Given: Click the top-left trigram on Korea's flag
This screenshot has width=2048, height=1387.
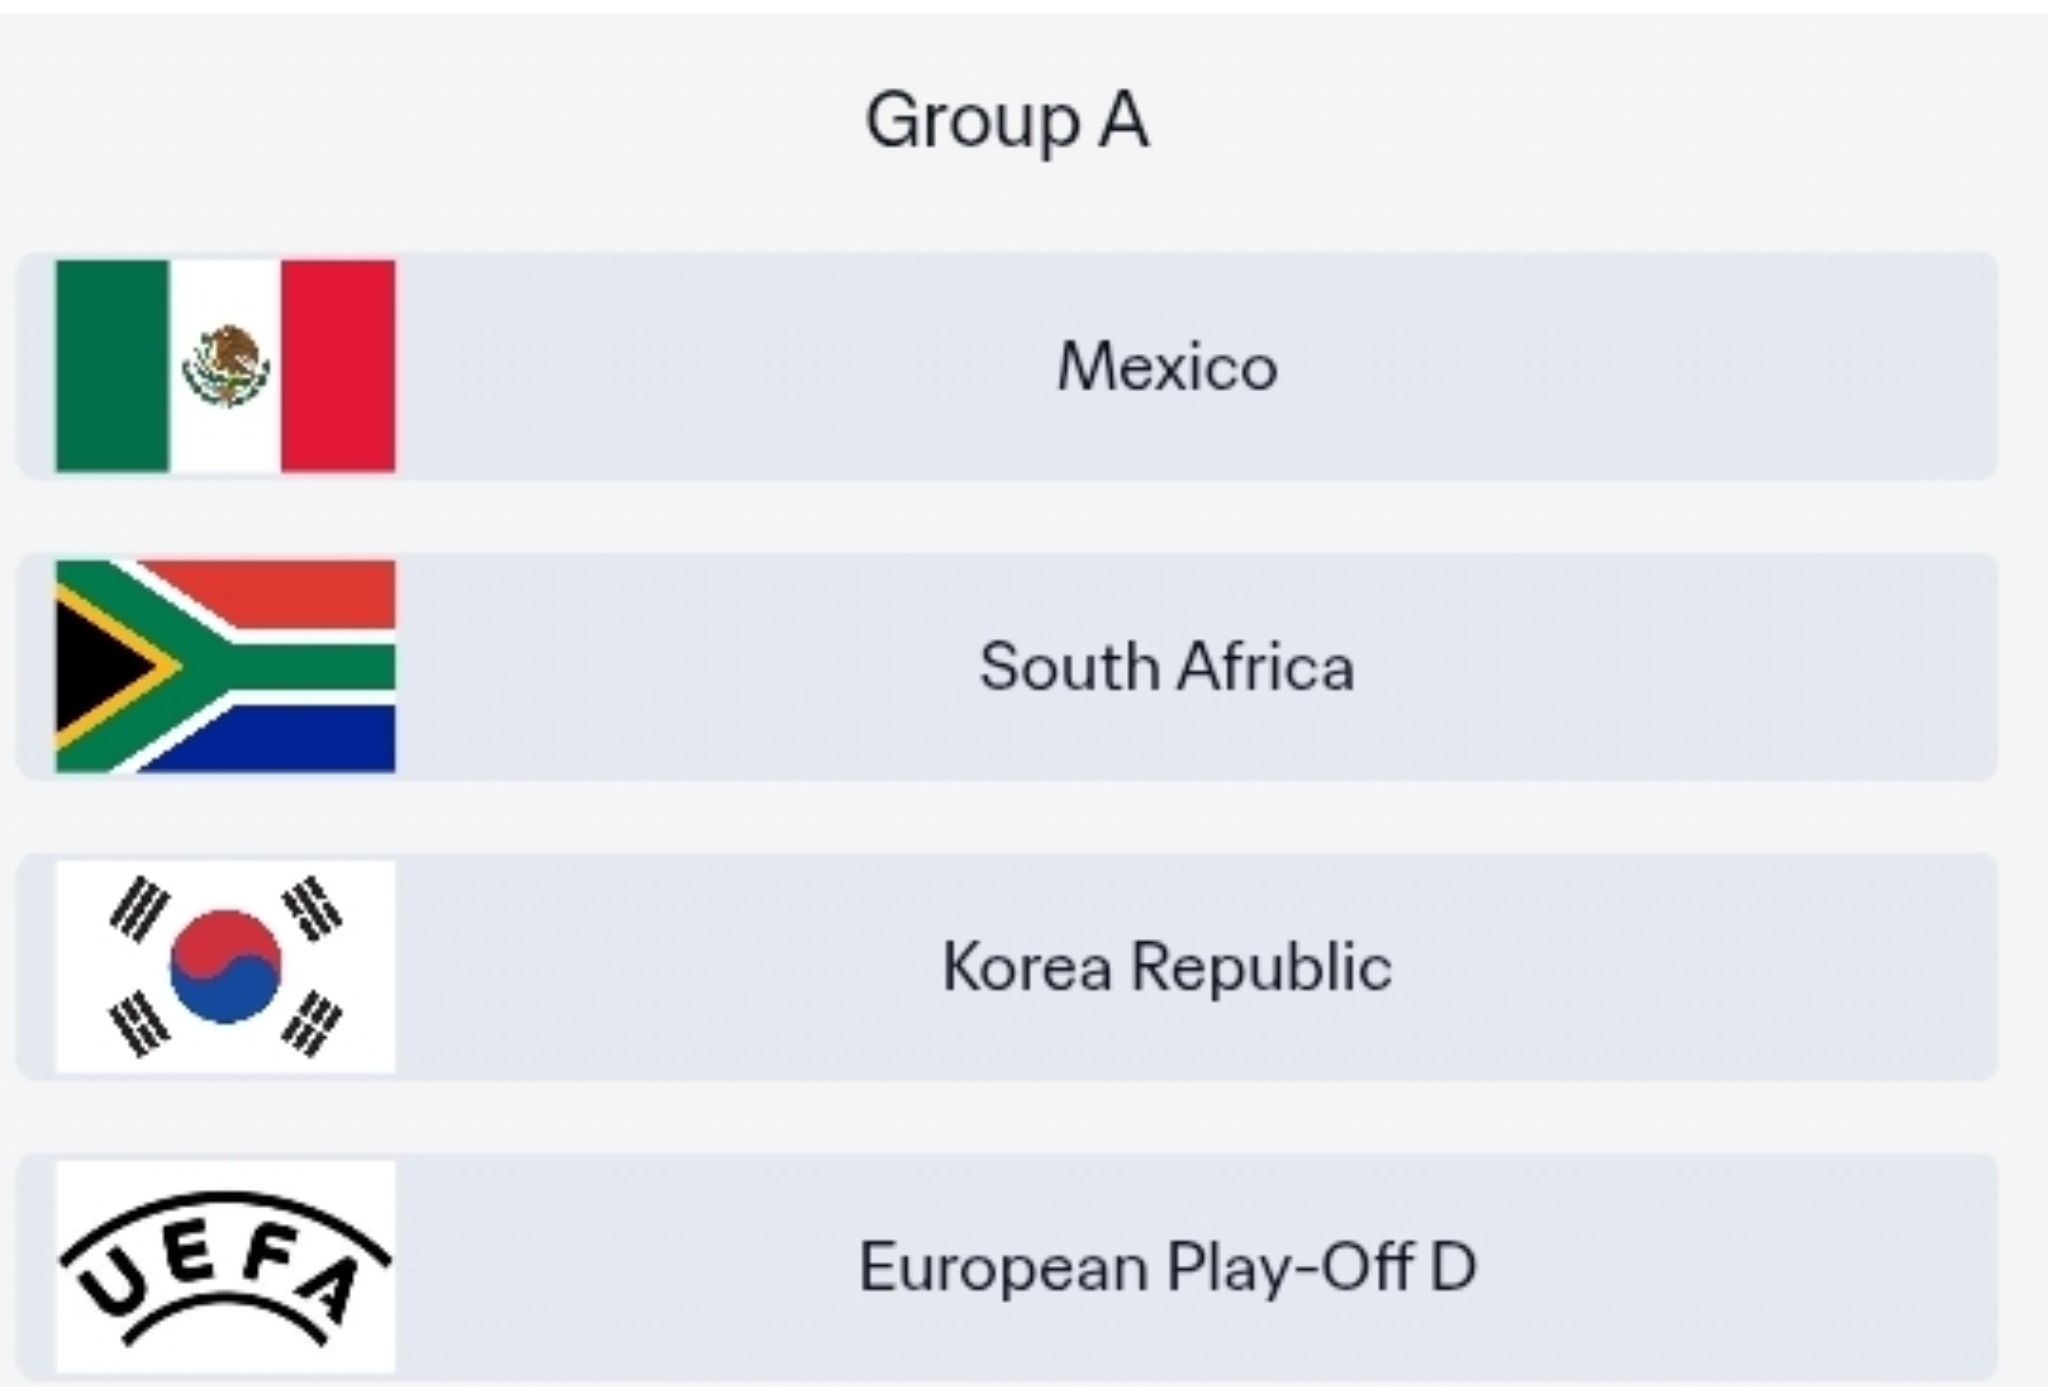Looking at the screenshot, I should click(136, 908).
